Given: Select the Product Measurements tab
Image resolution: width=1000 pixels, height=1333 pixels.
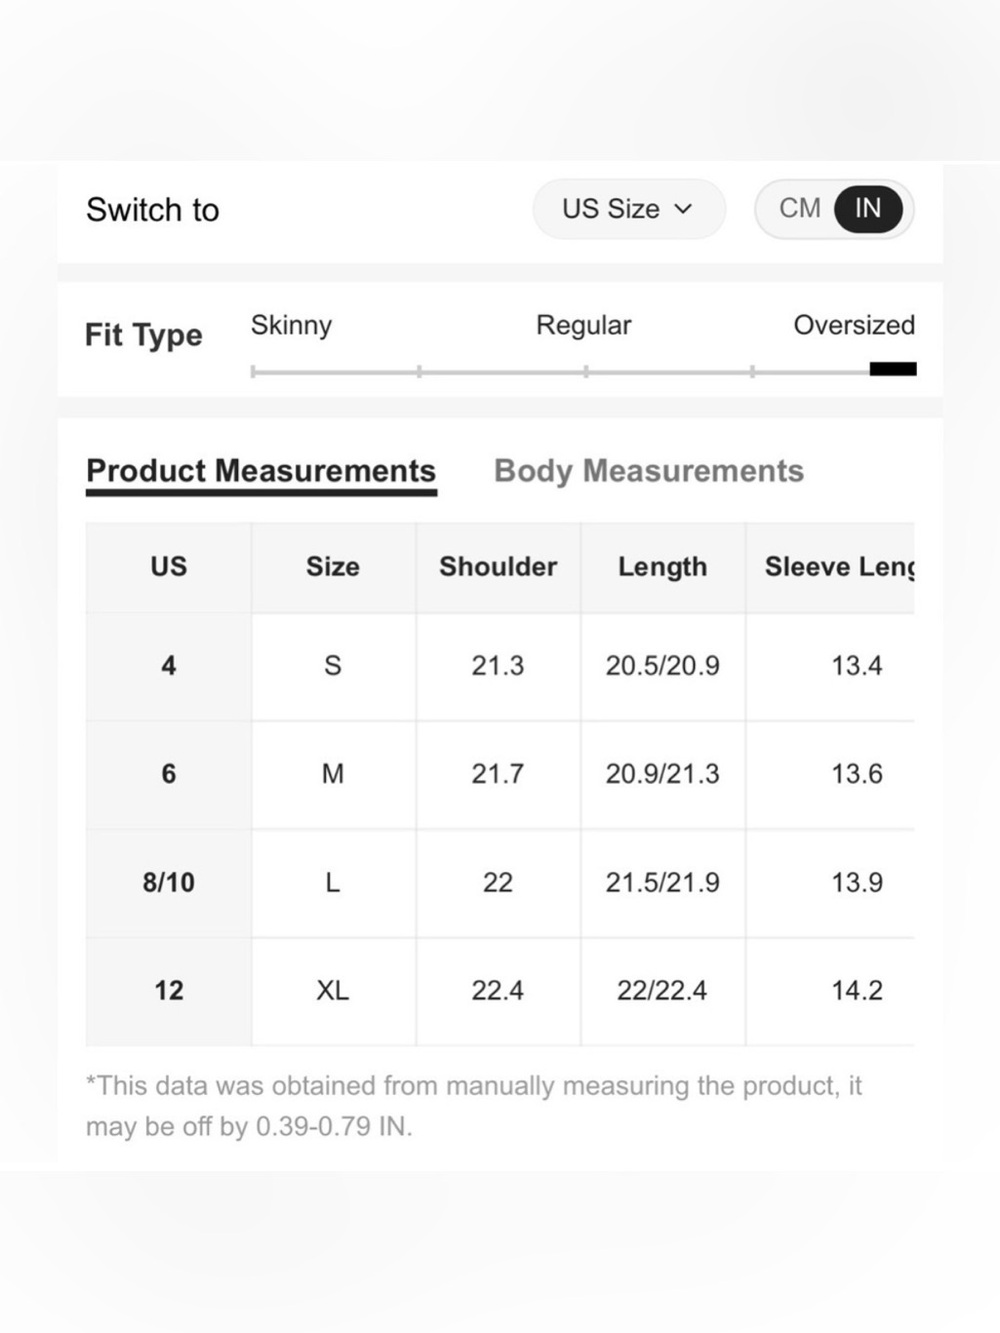Looking at the screenshot, I should tap(261, 471).
